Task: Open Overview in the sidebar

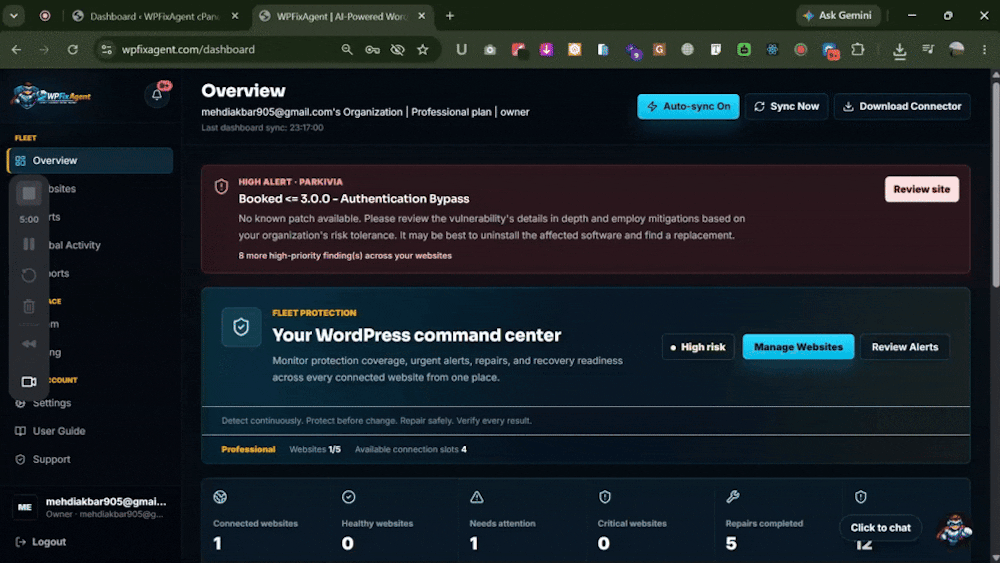Action: 90,161
